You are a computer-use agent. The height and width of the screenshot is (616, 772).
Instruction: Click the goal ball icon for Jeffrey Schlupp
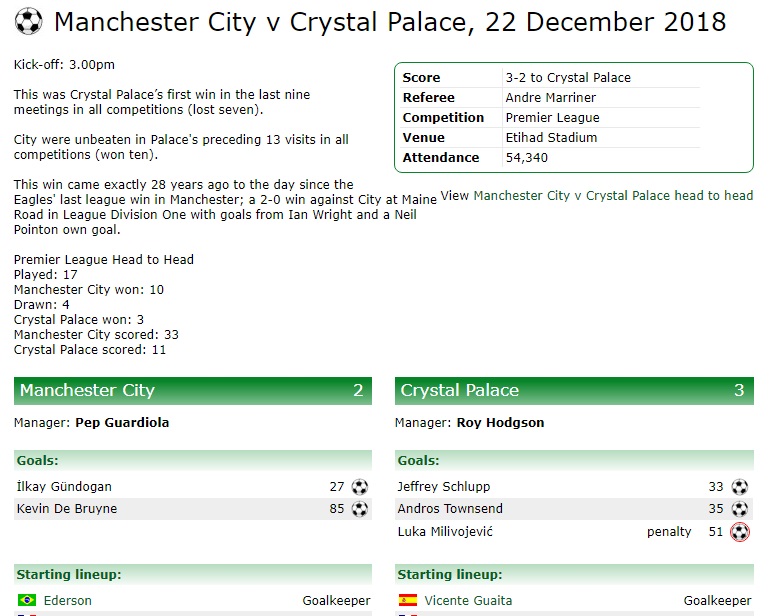[740, 487]
